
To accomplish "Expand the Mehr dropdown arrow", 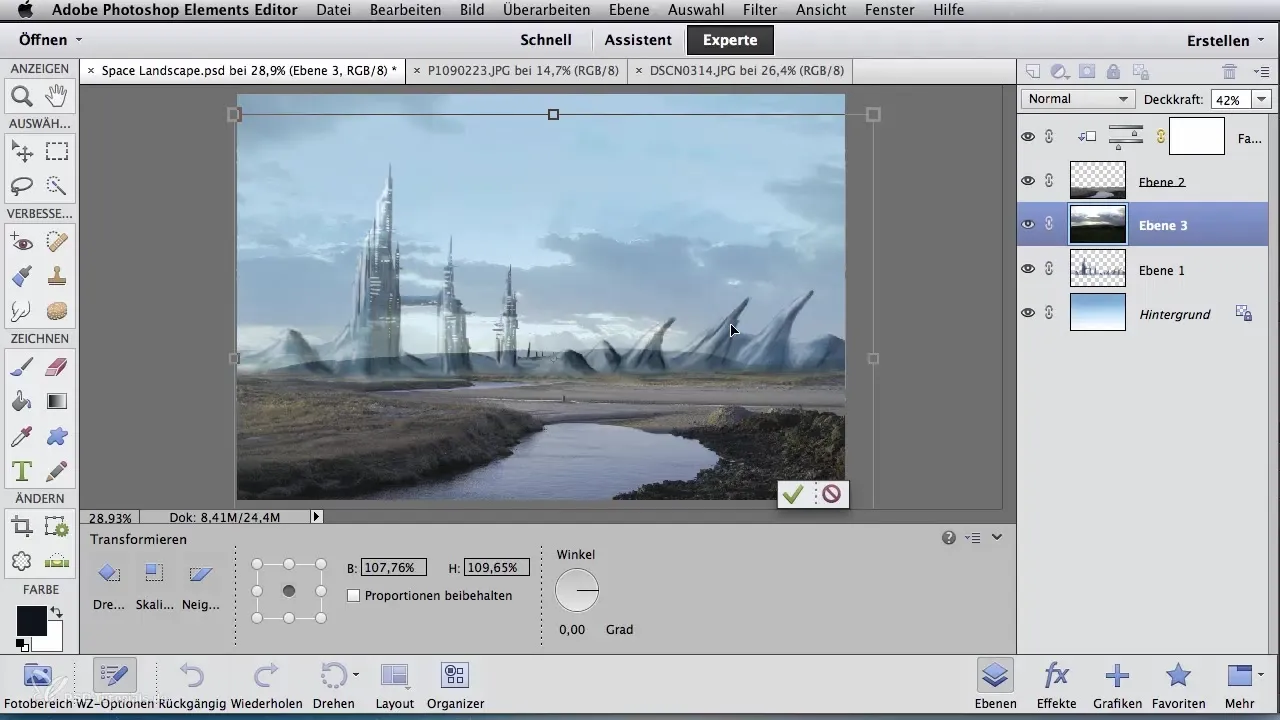I will (1260, 673).
